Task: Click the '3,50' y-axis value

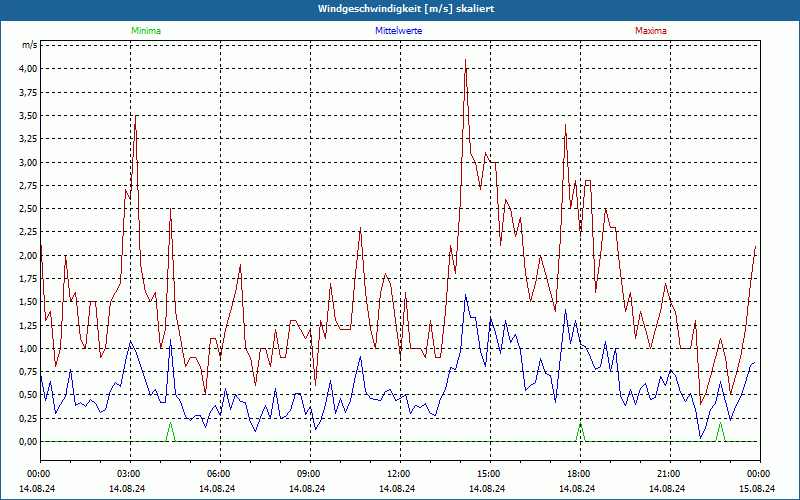Action: click(28, 115)
